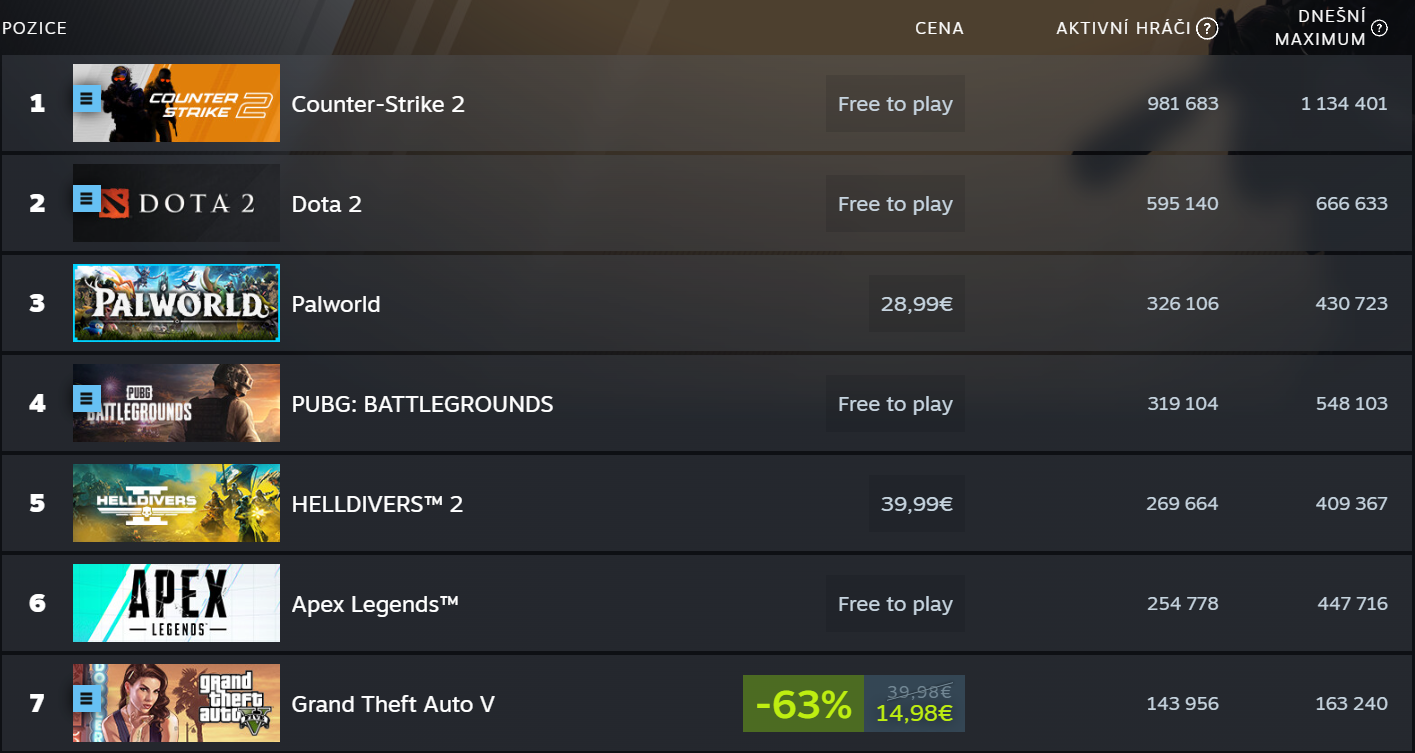The width and height of the screenshot is (1415, 753).
Task: Click Free to play button for Apex Legends
Action: point(895,604)
